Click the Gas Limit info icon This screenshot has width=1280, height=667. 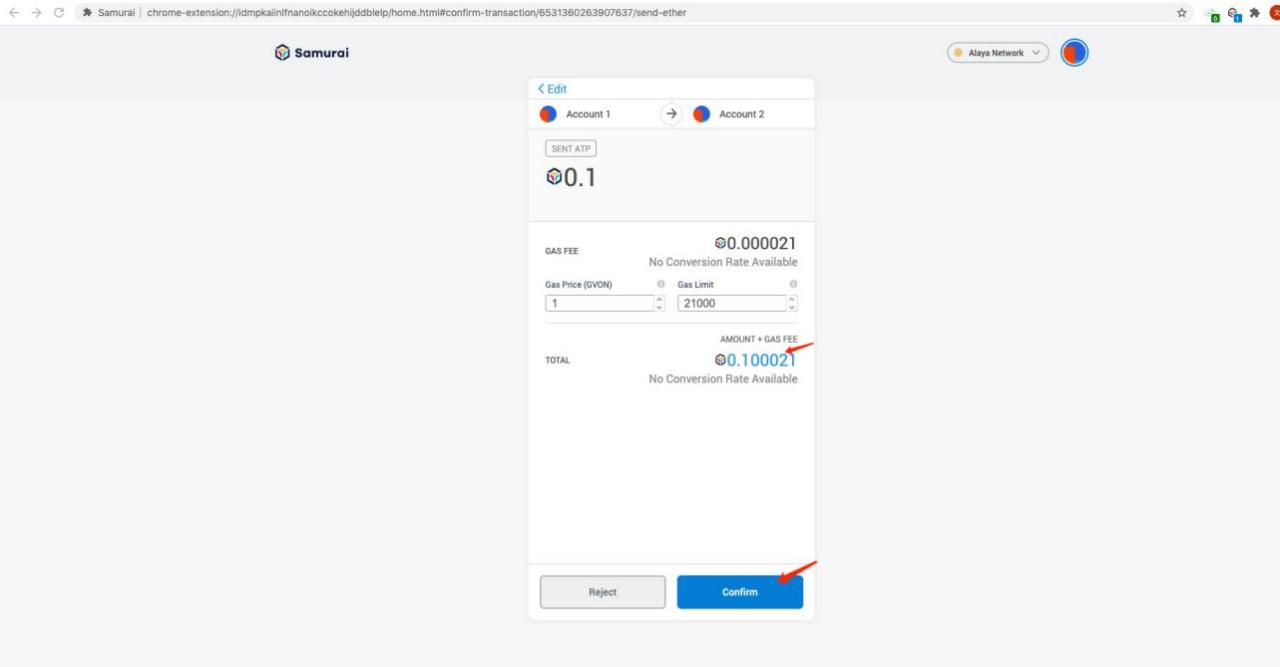(x=793, y=285)
